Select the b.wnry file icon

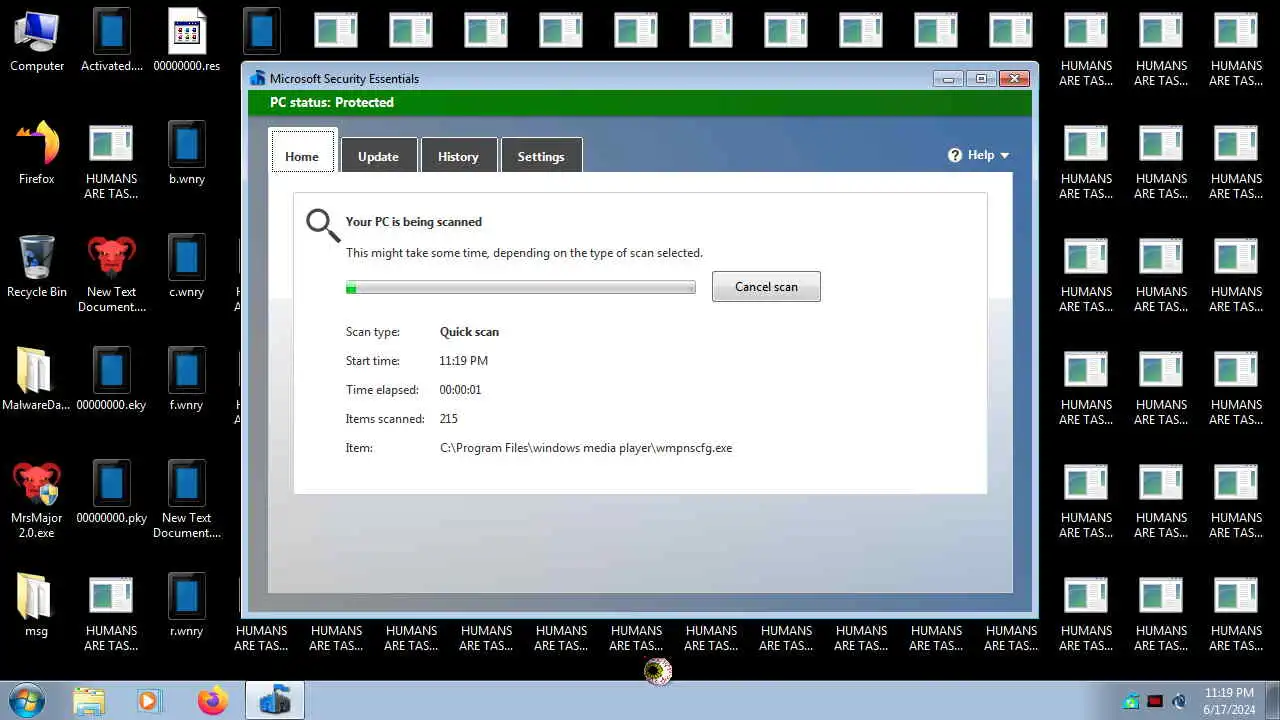(x=187, y=153)
